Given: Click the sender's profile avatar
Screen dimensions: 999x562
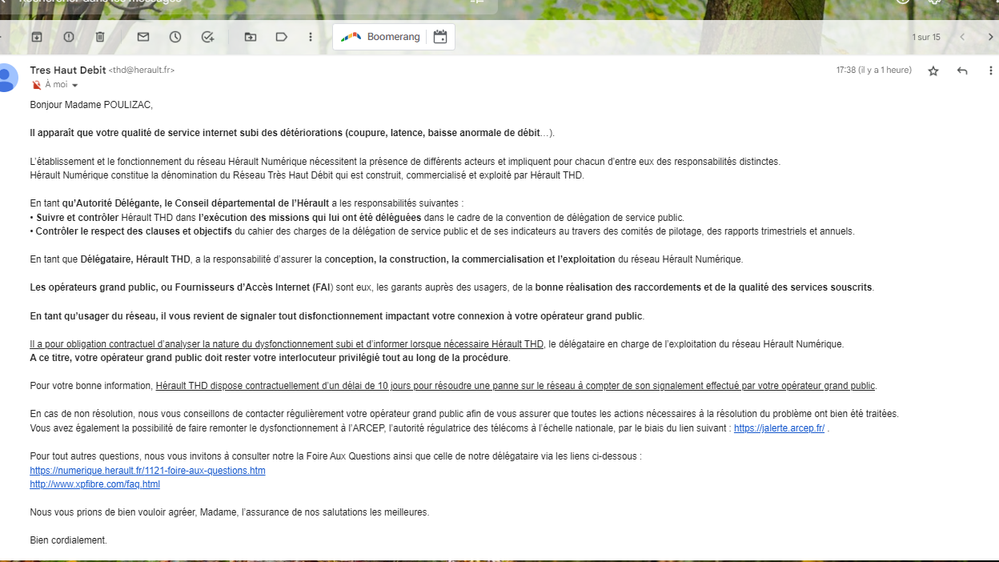Looking at the screenshot, I should pos(6,78).
